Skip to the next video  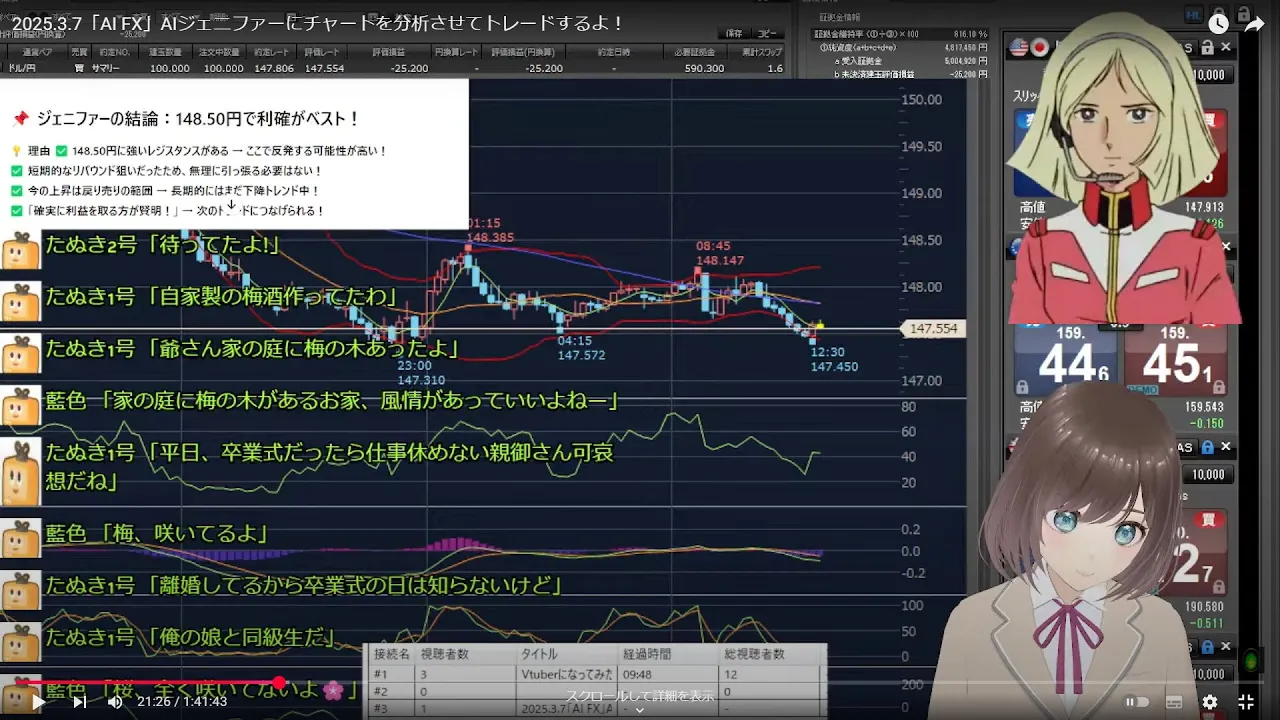click(80, 702)
